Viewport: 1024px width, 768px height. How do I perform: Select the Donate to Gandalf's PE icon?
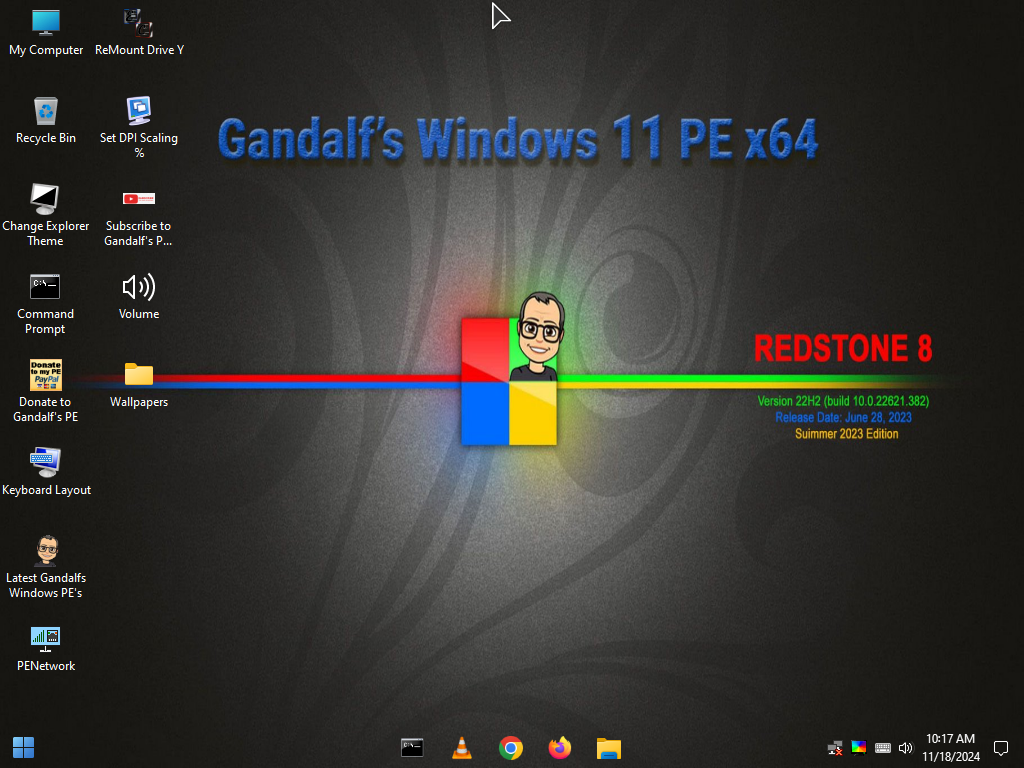click(46, 391)
